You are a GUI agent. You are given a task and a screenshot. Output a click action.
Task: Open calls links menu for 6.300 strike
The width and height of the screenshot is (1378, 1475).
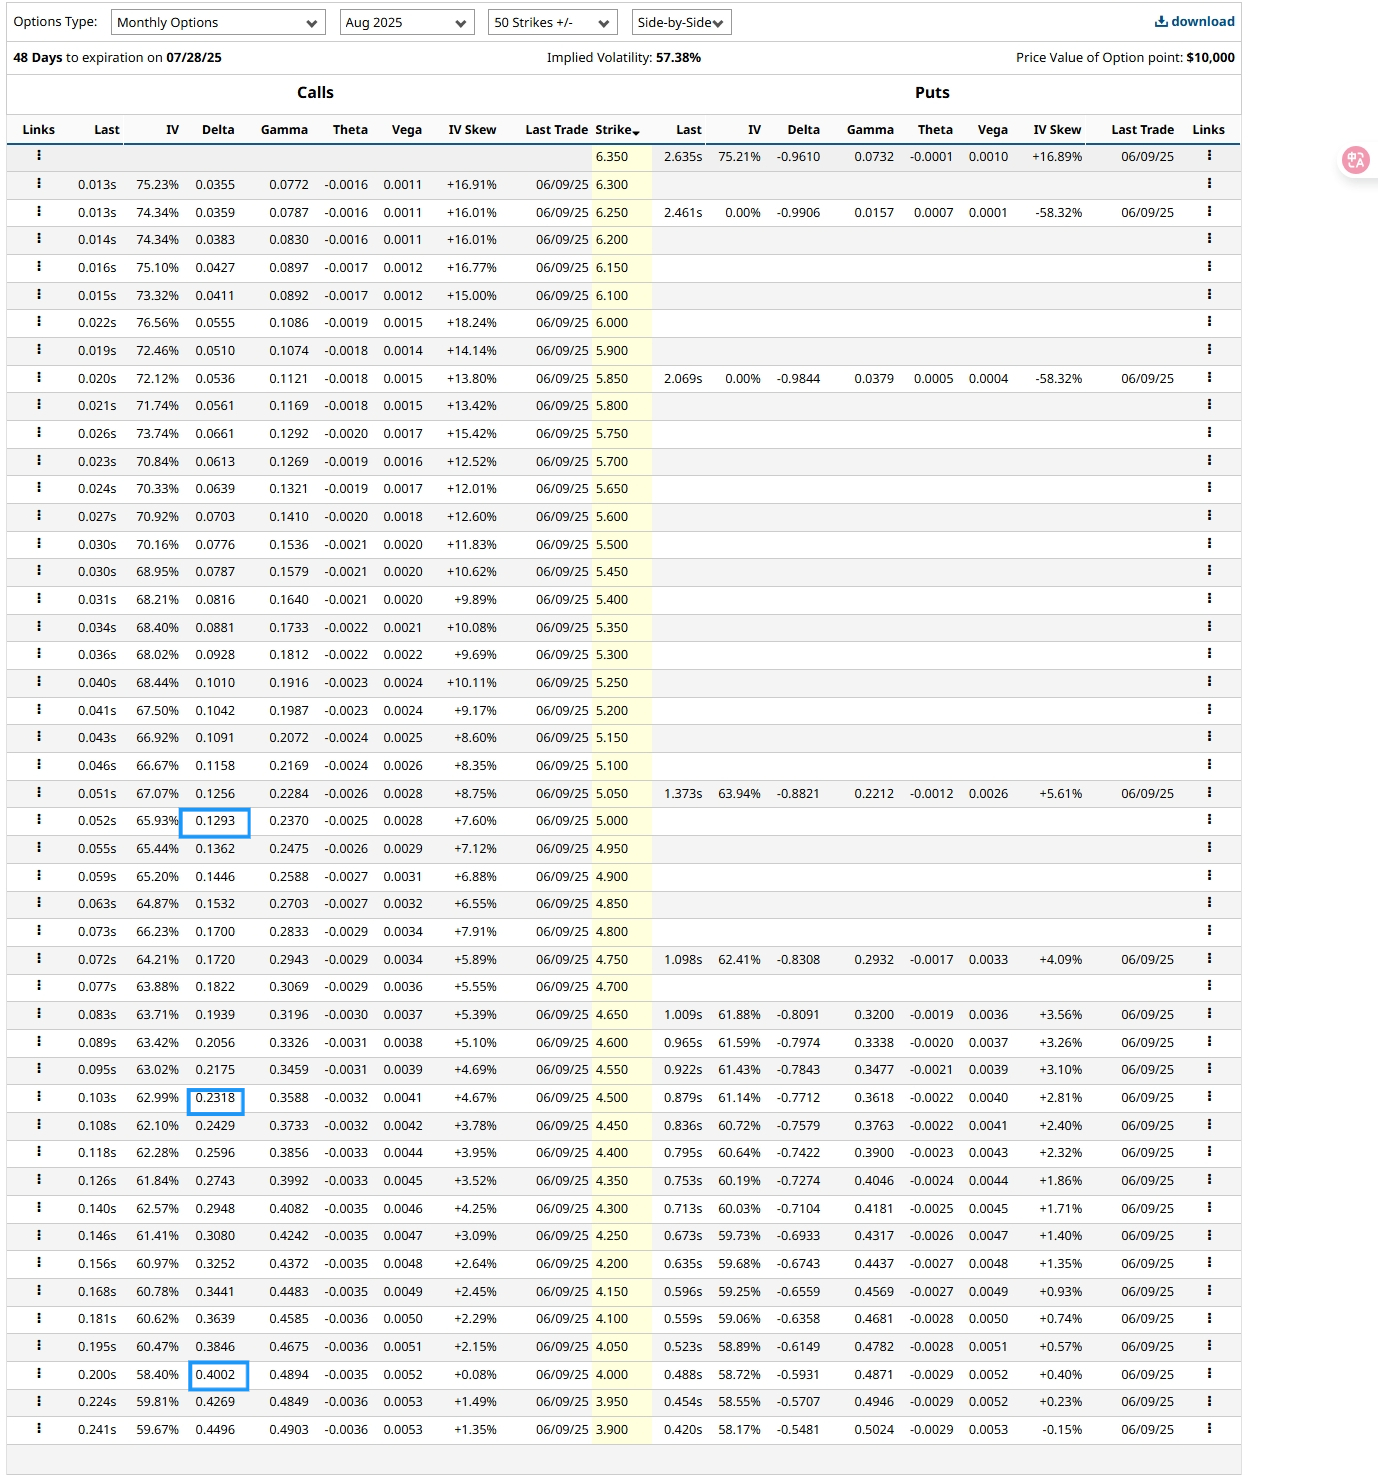(x=39, y=184)
